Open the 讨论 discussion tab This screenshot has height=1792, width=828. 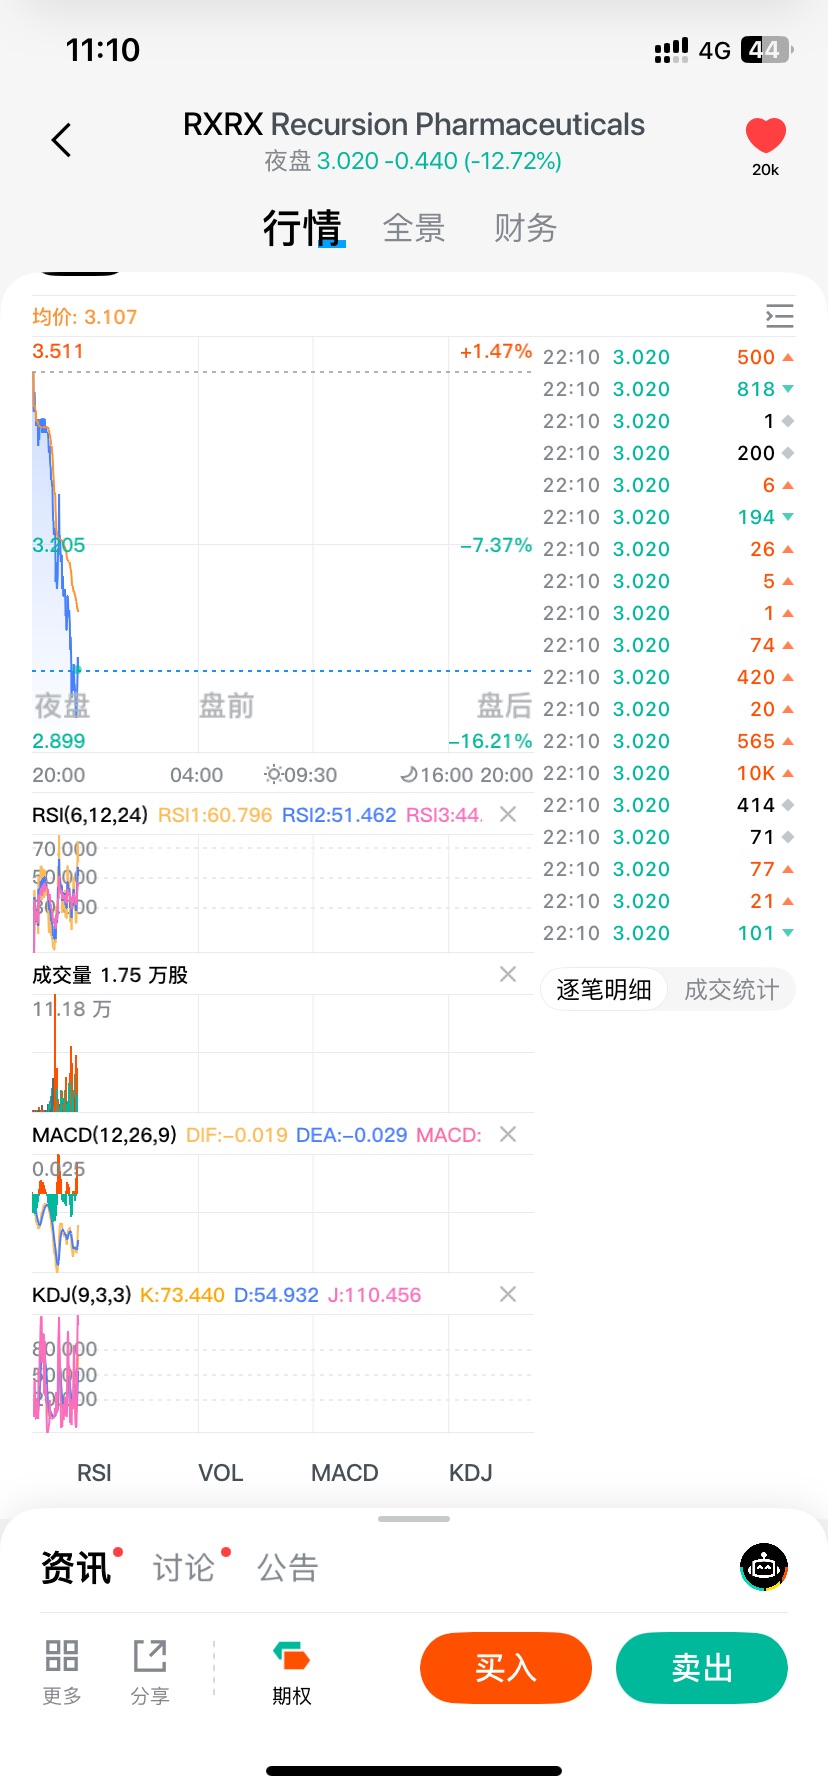click(184, 1567)
